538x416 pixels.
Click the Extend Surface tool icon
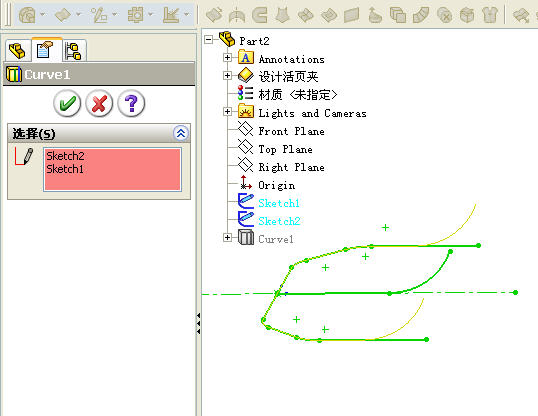(421, 15)
